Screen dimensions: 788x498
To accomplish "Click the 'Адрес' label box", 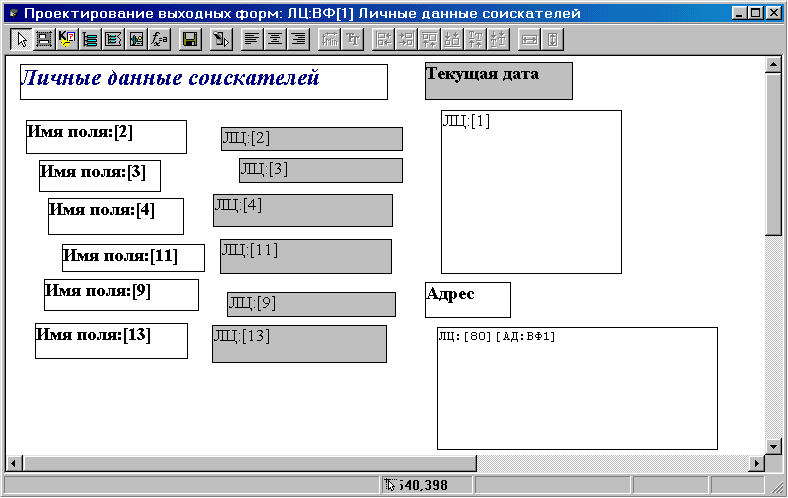I will 467,300.
